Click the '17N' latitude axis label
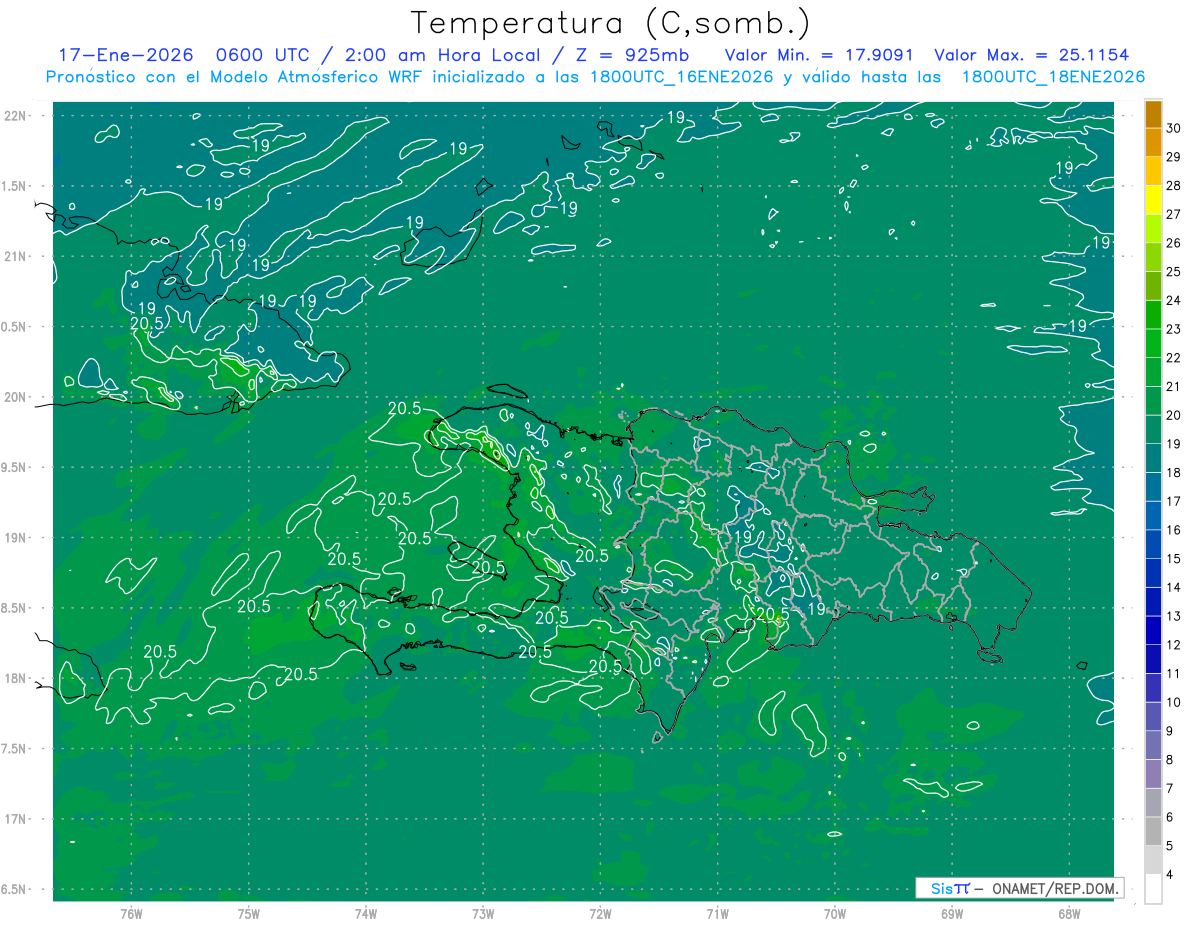 pyautogui.click(x=17, y=819)
